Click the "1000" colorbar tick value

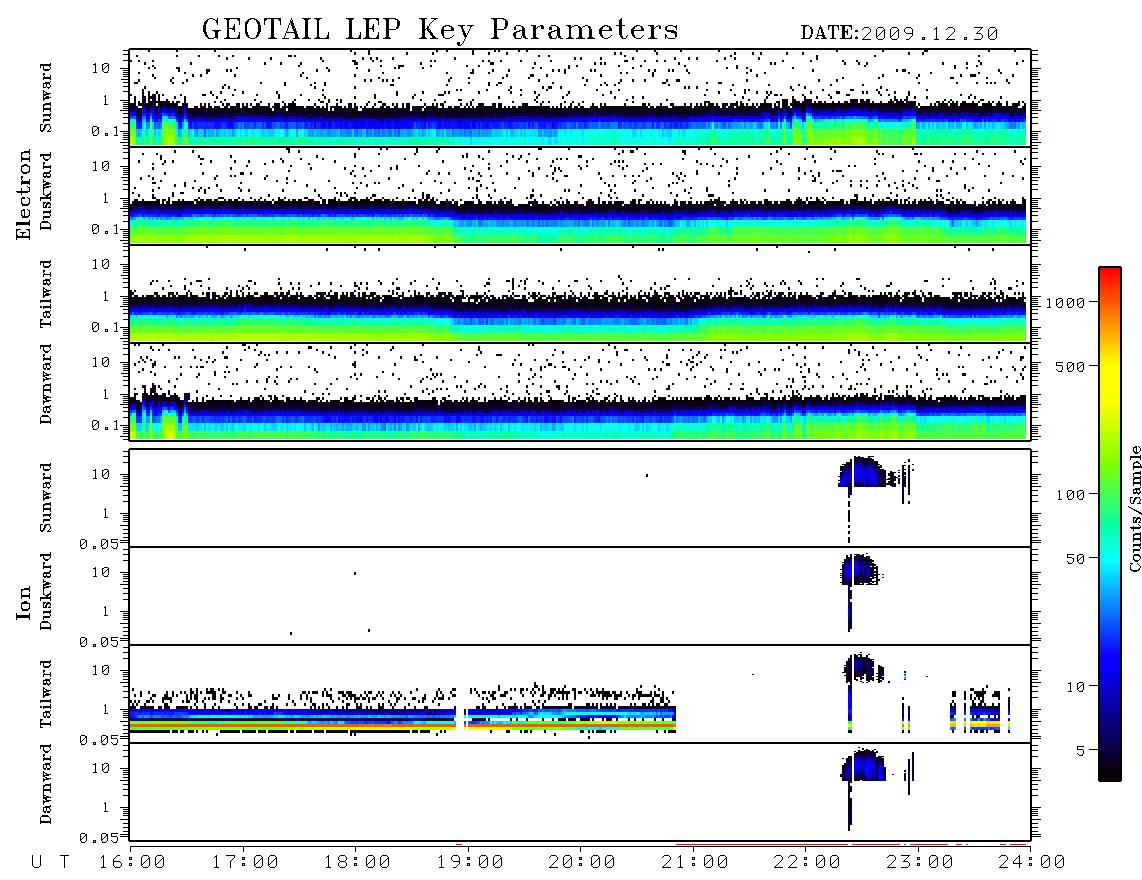1065,303
